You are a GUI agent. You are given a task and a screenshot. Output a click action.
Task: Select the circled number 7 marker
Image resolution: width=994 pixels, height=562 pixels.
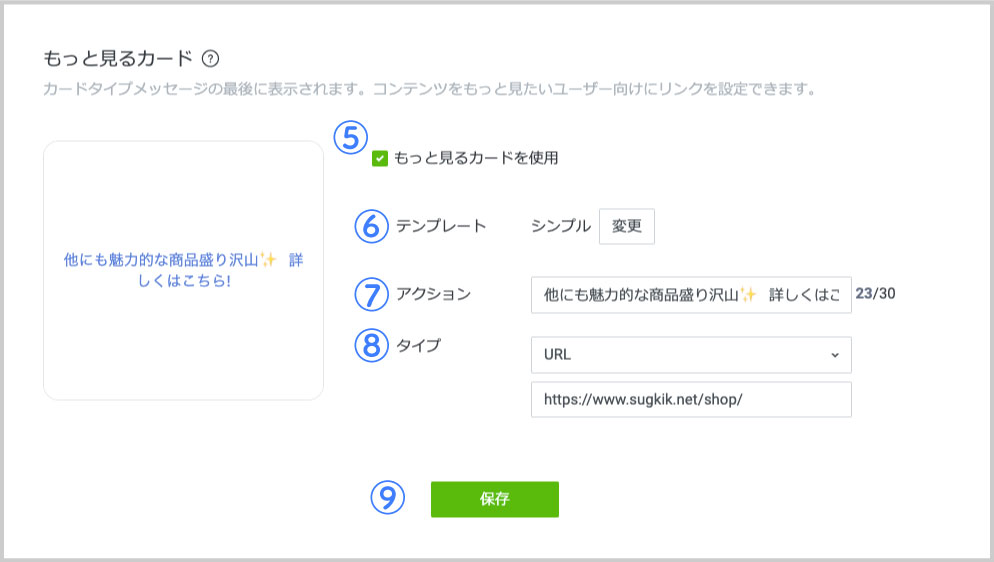click(371, 294)
